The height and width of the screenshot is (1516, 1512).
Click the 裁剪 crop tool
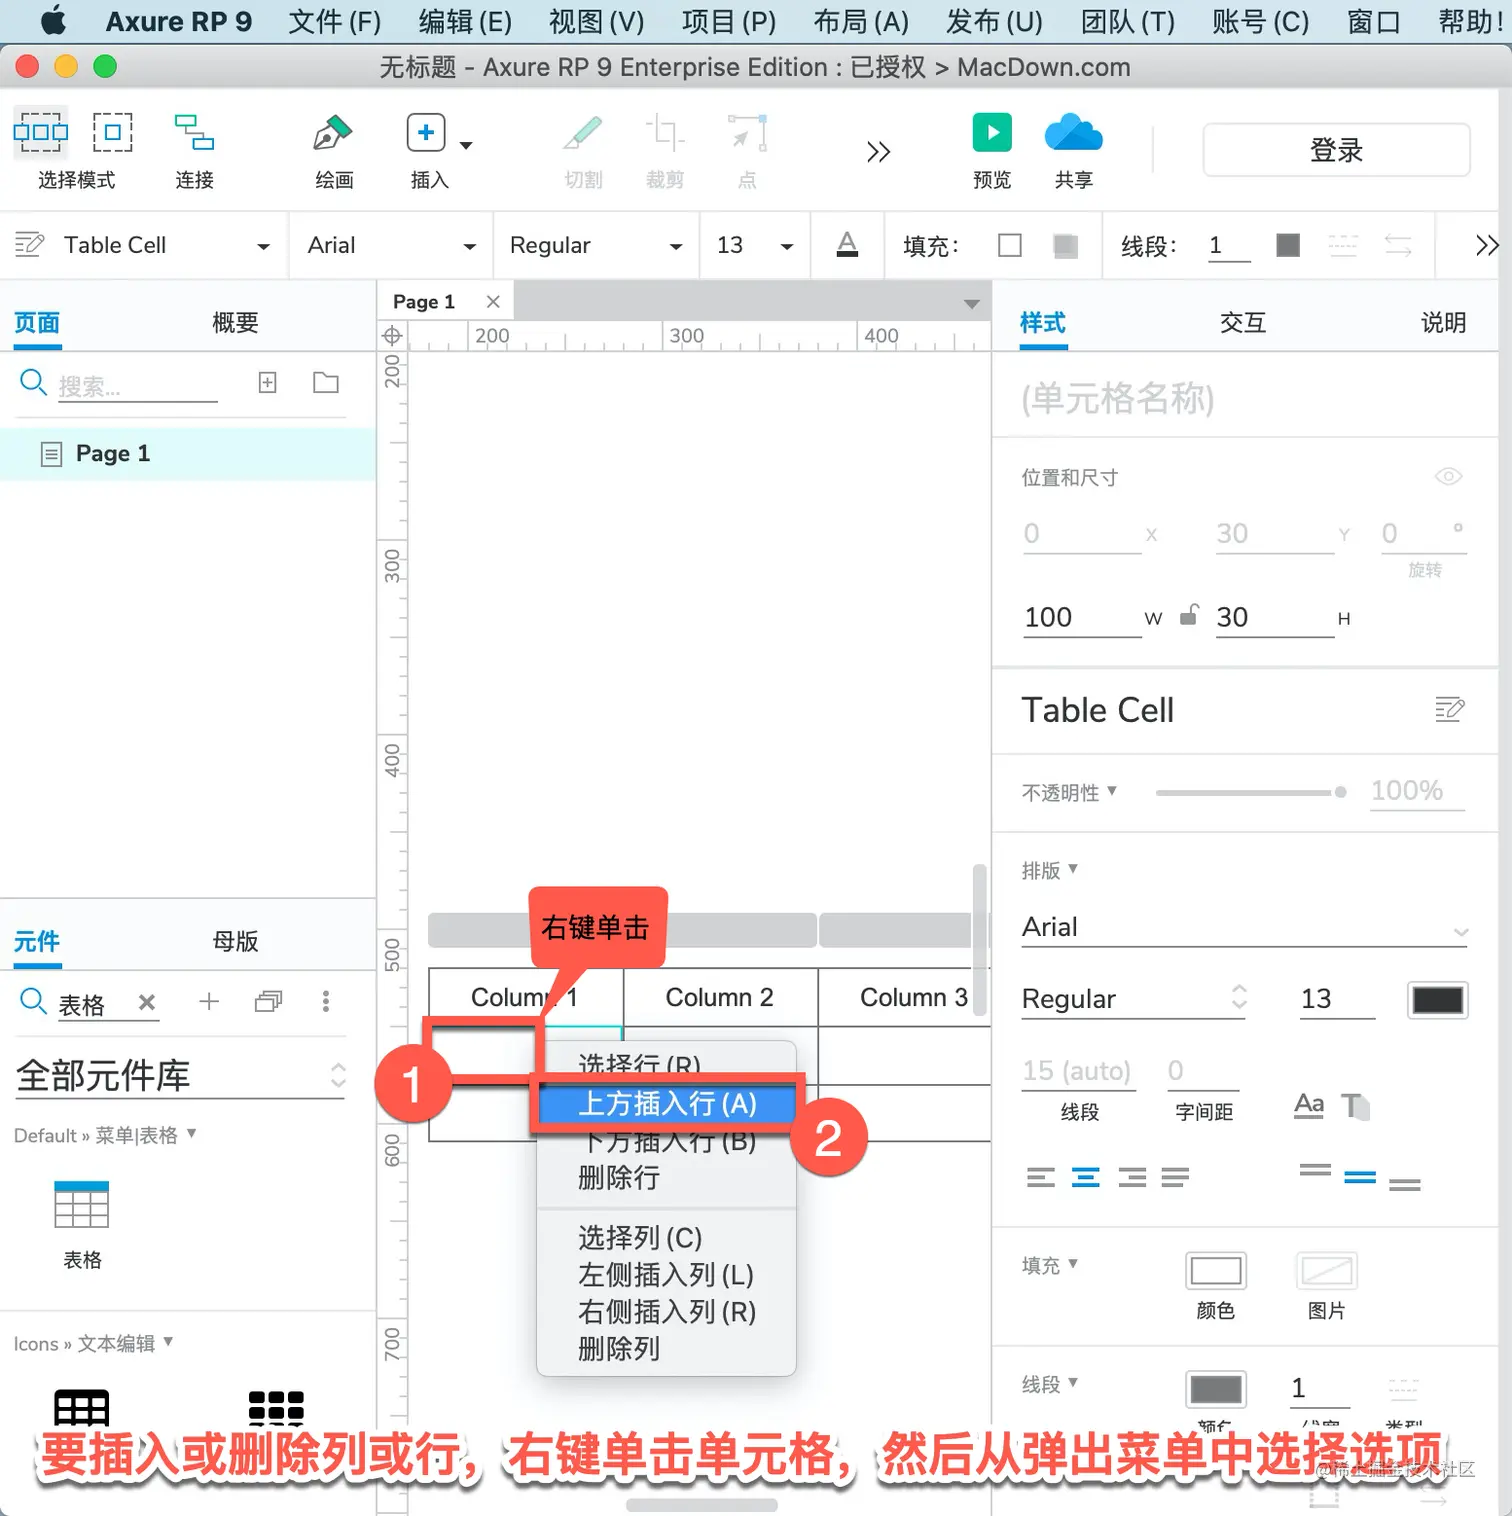coord(665,132)
